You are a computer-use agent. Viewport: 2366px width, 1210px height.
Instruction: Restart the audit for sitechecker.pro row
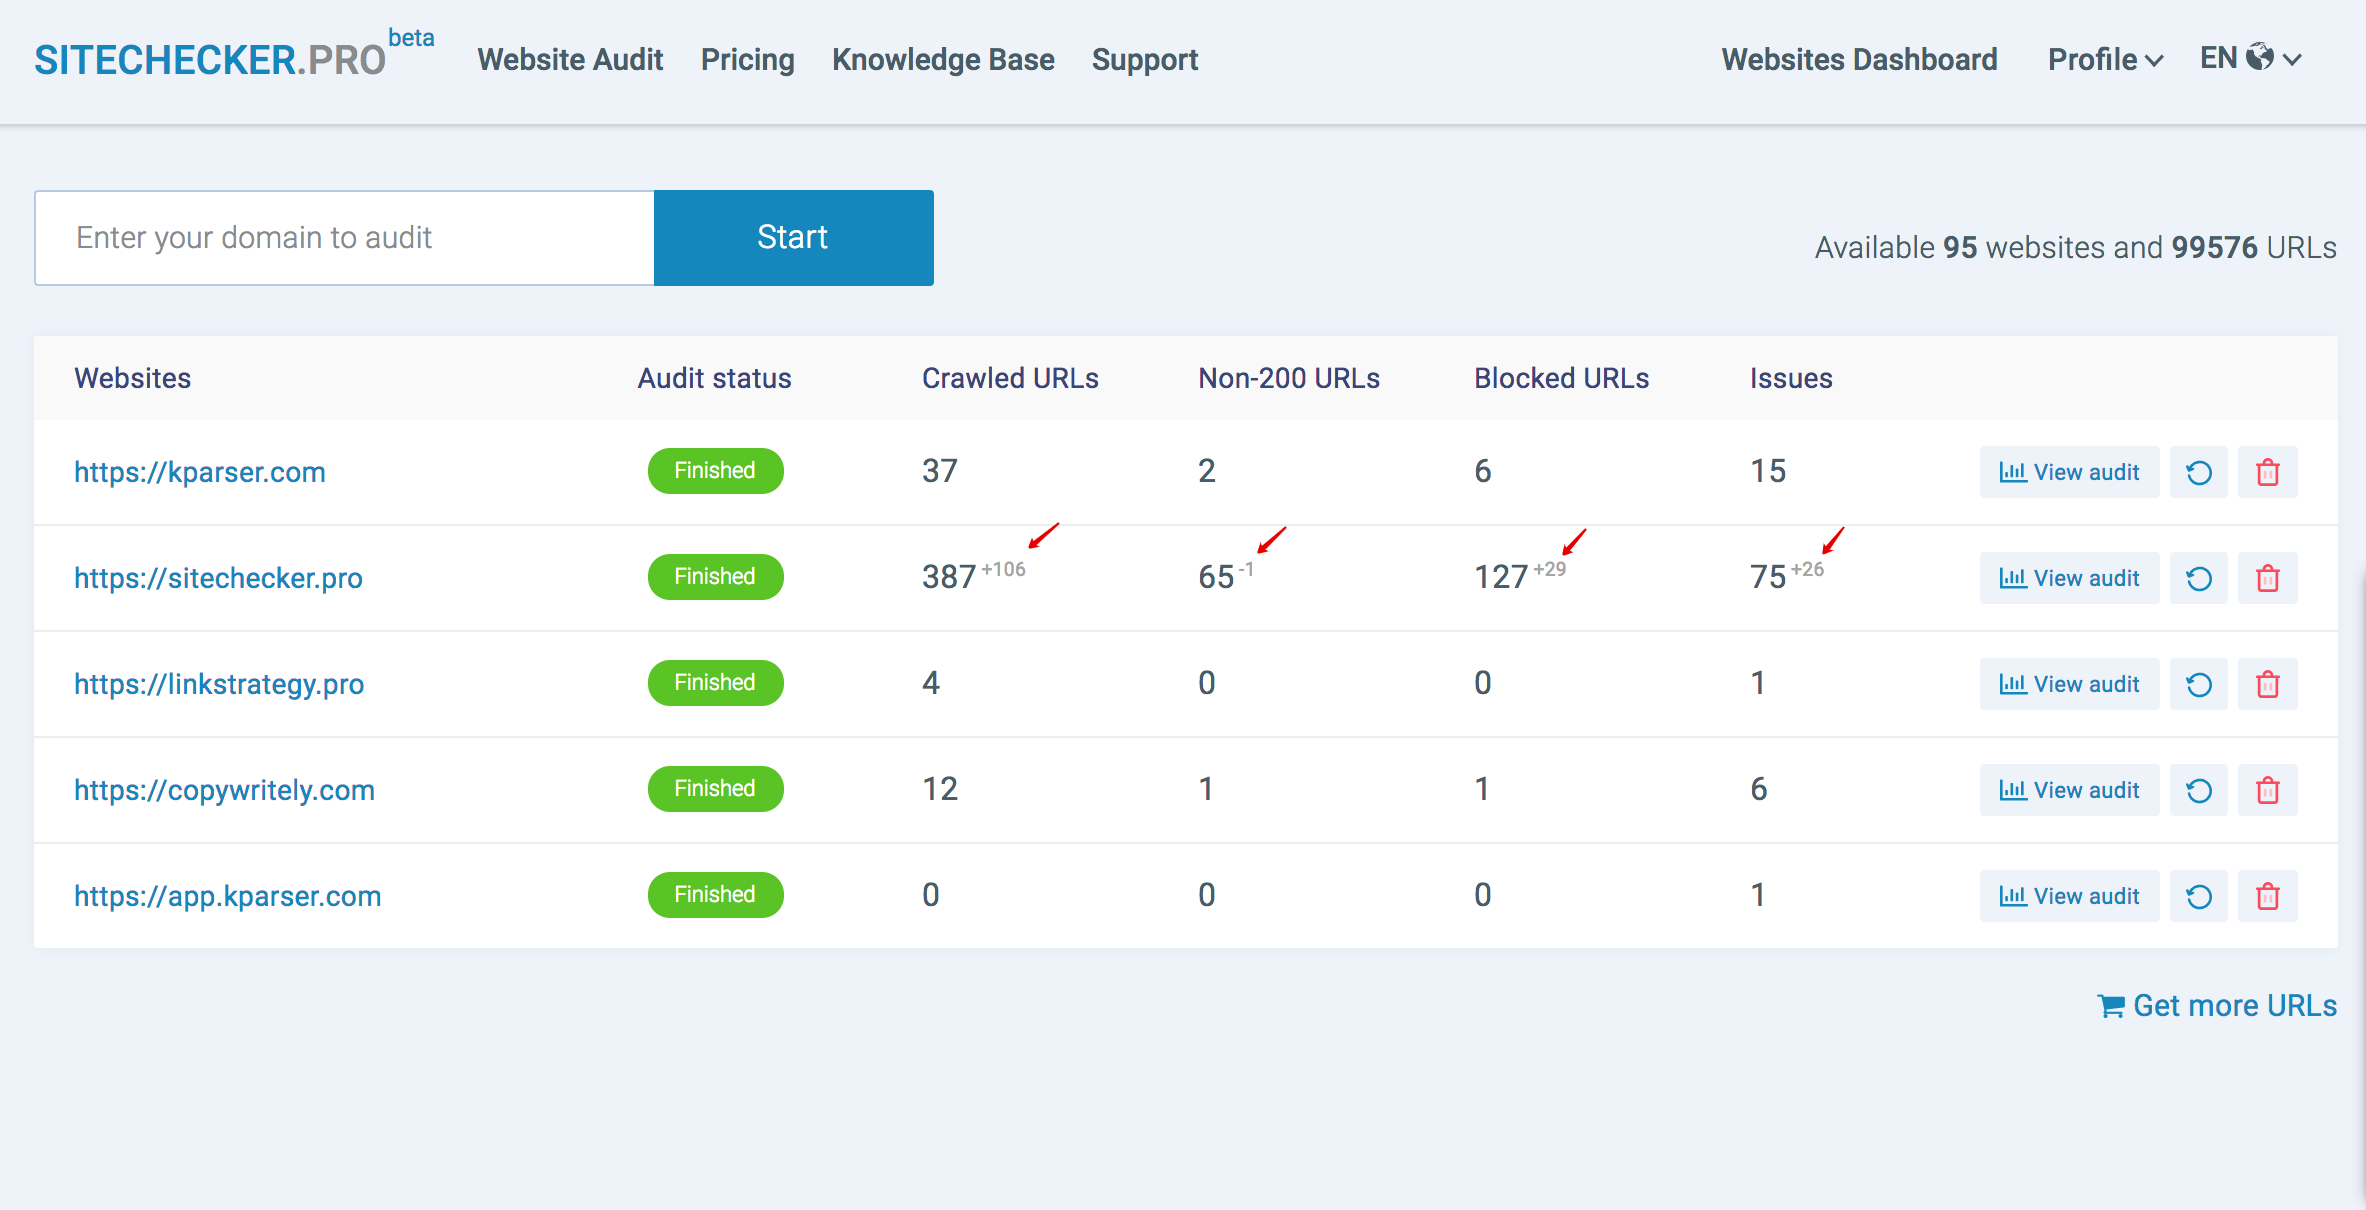(2198, 578)
